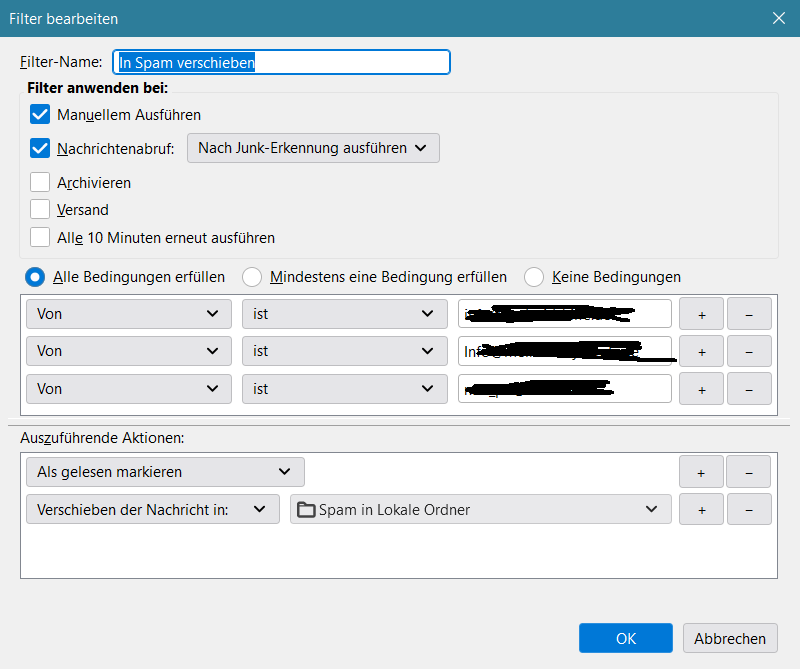This screenshot has width=800, height=669.
Task: Select the 'Keine Bedingungen' radio button
Action: [x=535, y=276]
